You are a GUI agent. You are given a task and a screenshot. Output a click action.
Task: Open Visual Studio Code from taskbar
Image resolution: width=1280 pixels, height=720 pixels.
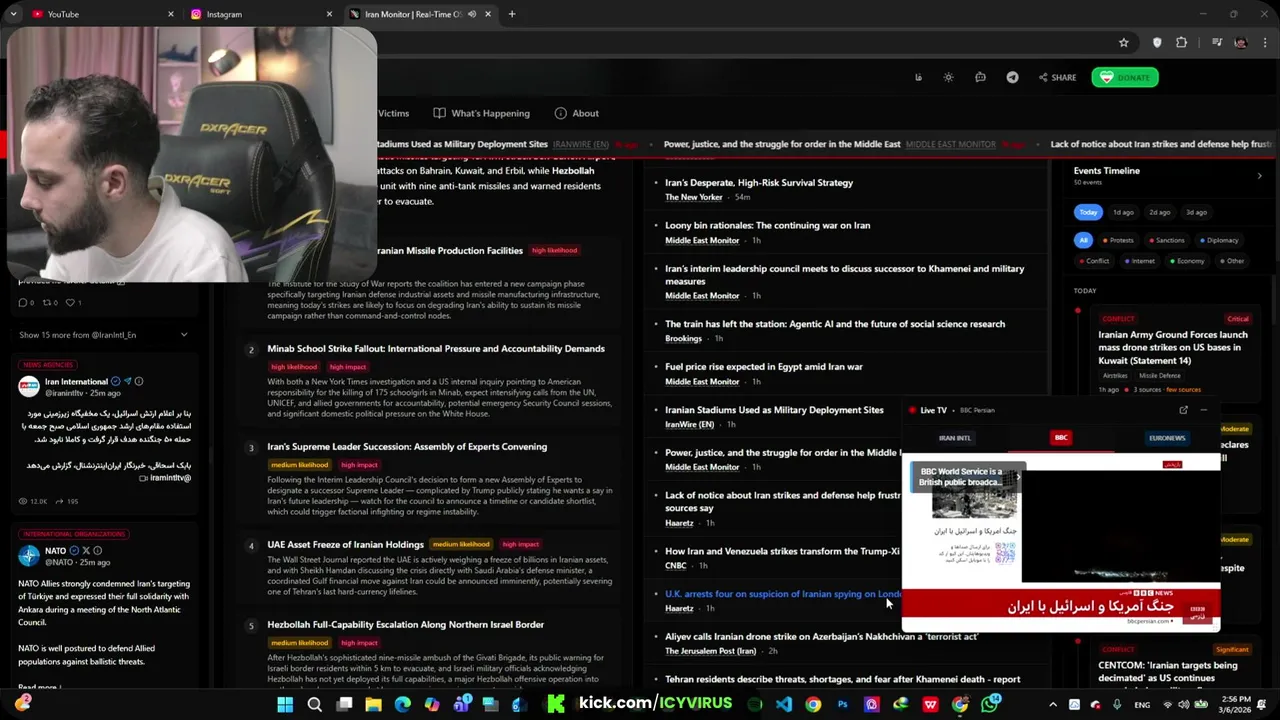pyautogui.click(x=784, y=704)
